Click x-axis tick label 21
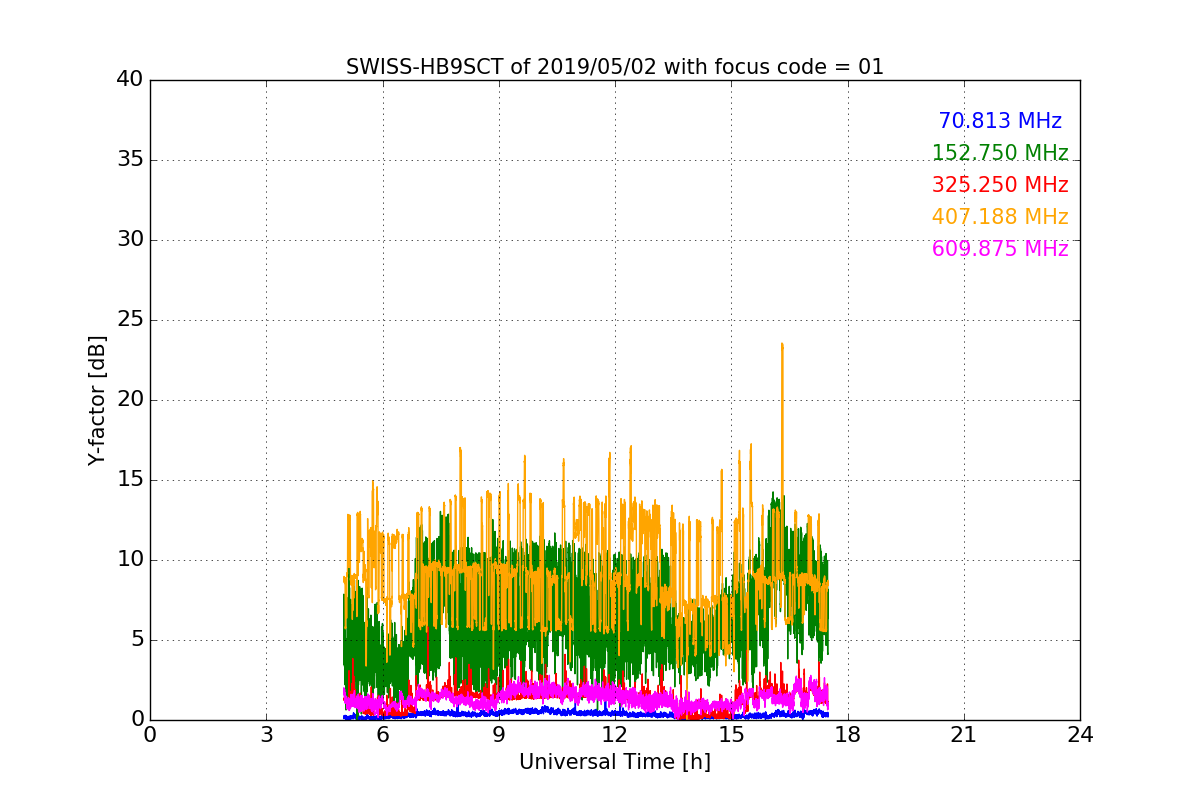Screen dimensions: 1200x800 click(964, 734)
